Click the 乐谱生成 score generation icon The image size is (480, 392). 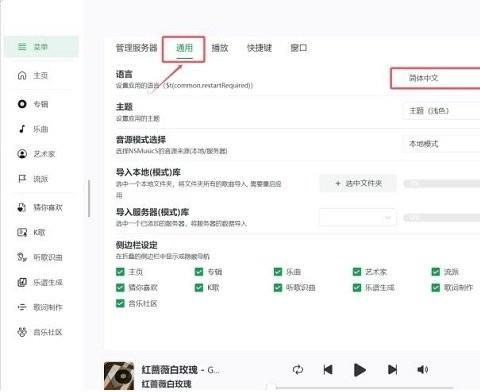click(22, 282)
